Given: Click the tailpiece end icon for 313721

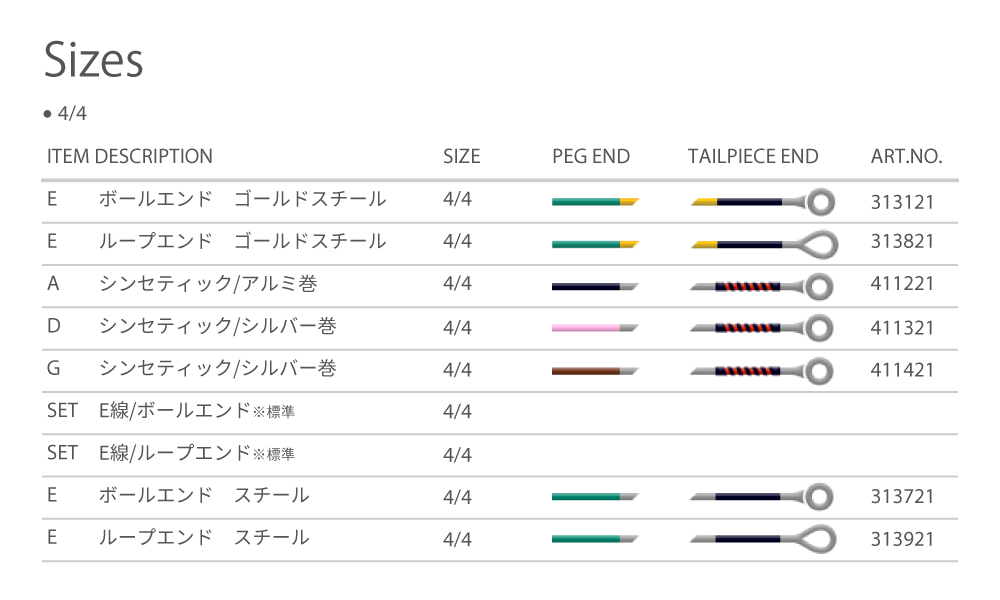Looking at the screenshot, I should pos(762,496).
